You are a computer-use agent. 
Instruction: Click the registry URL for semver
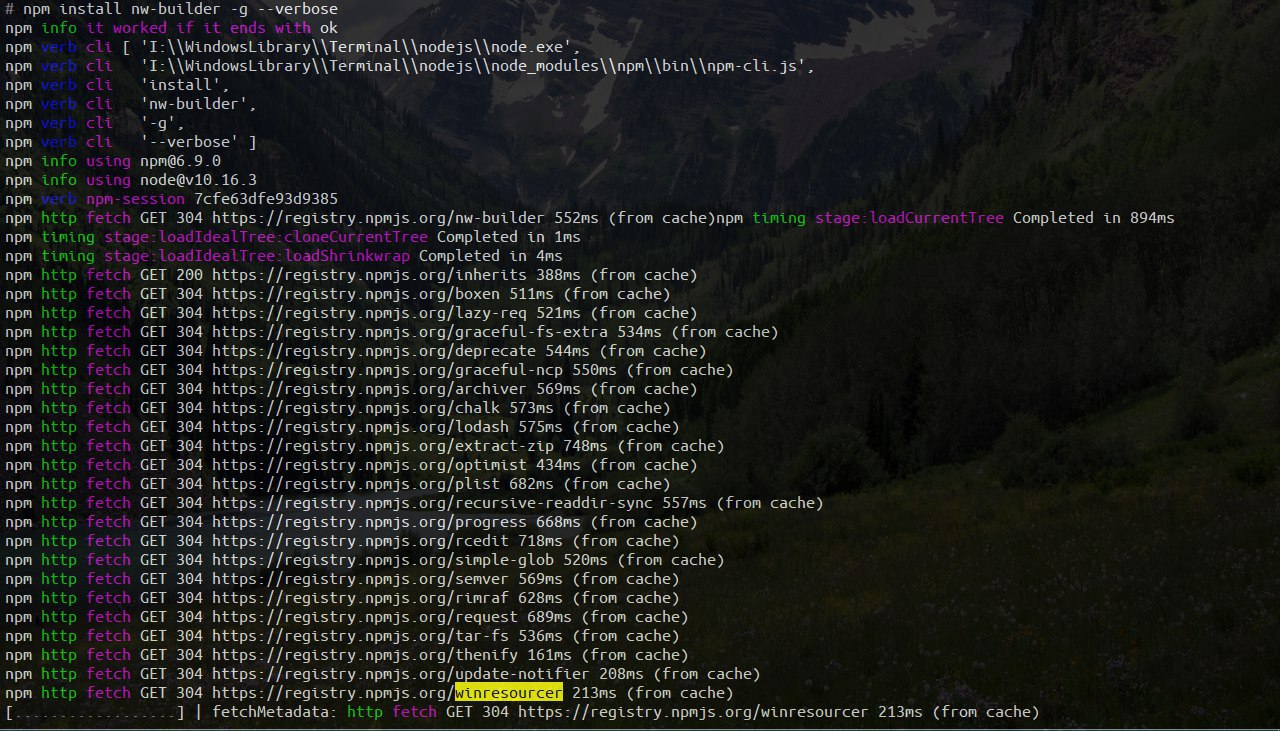360,579
